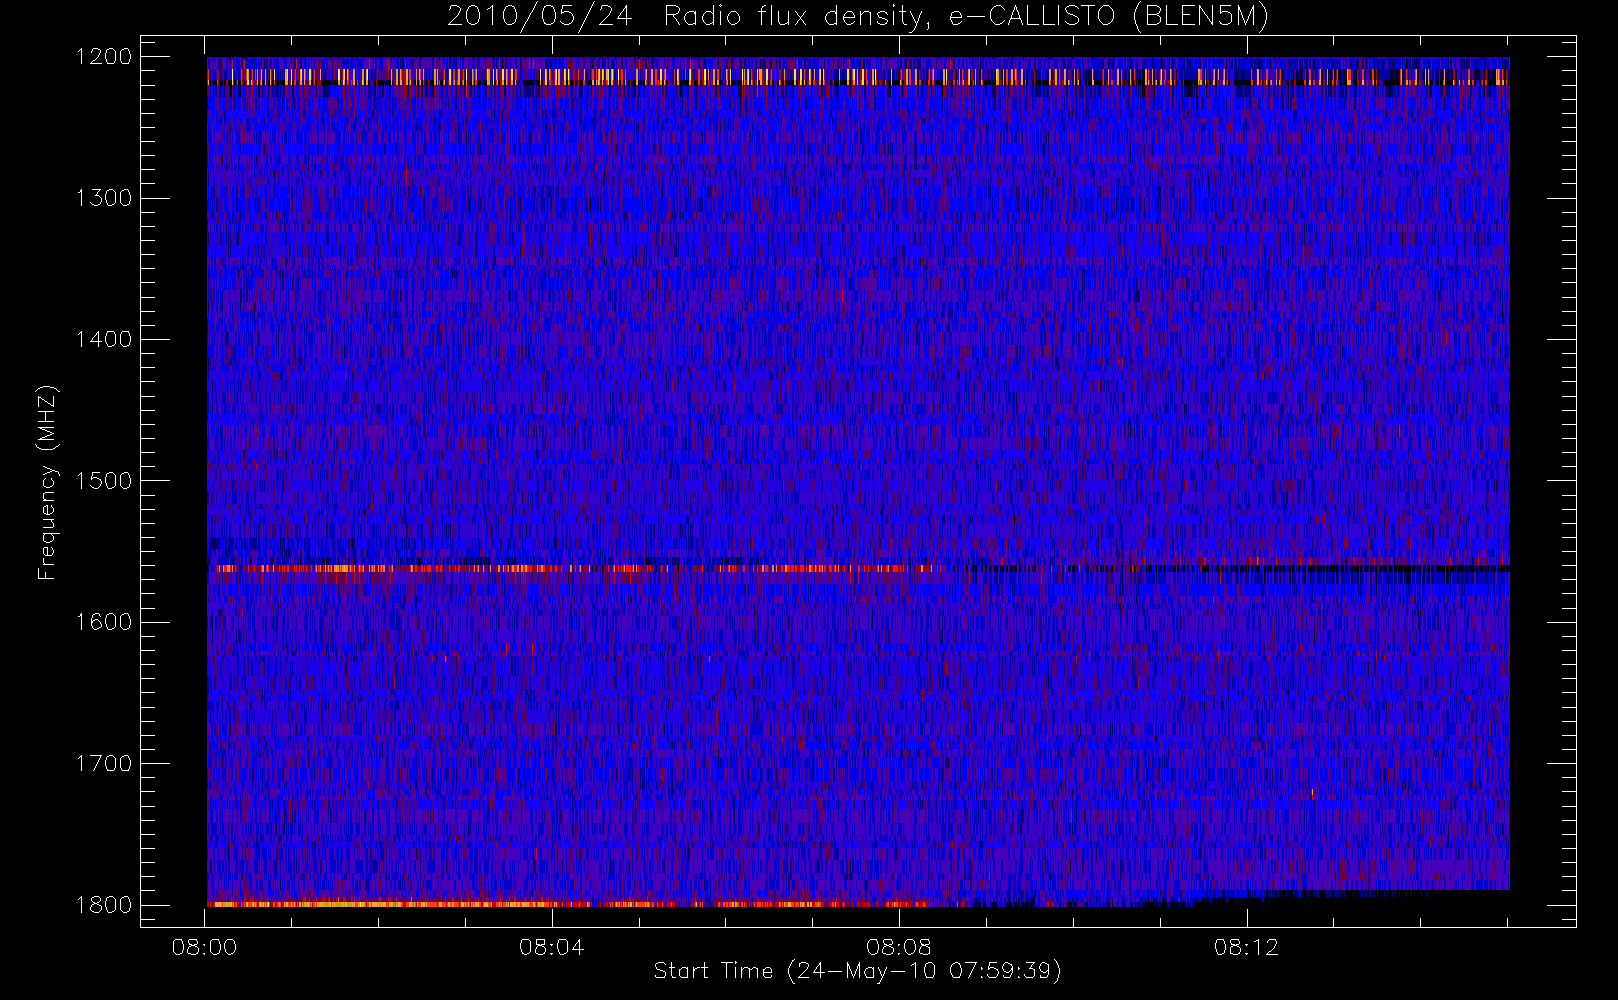Select the '1500' frequency axis label
Screen dimensions: 1618x1000
pos(105,481)
